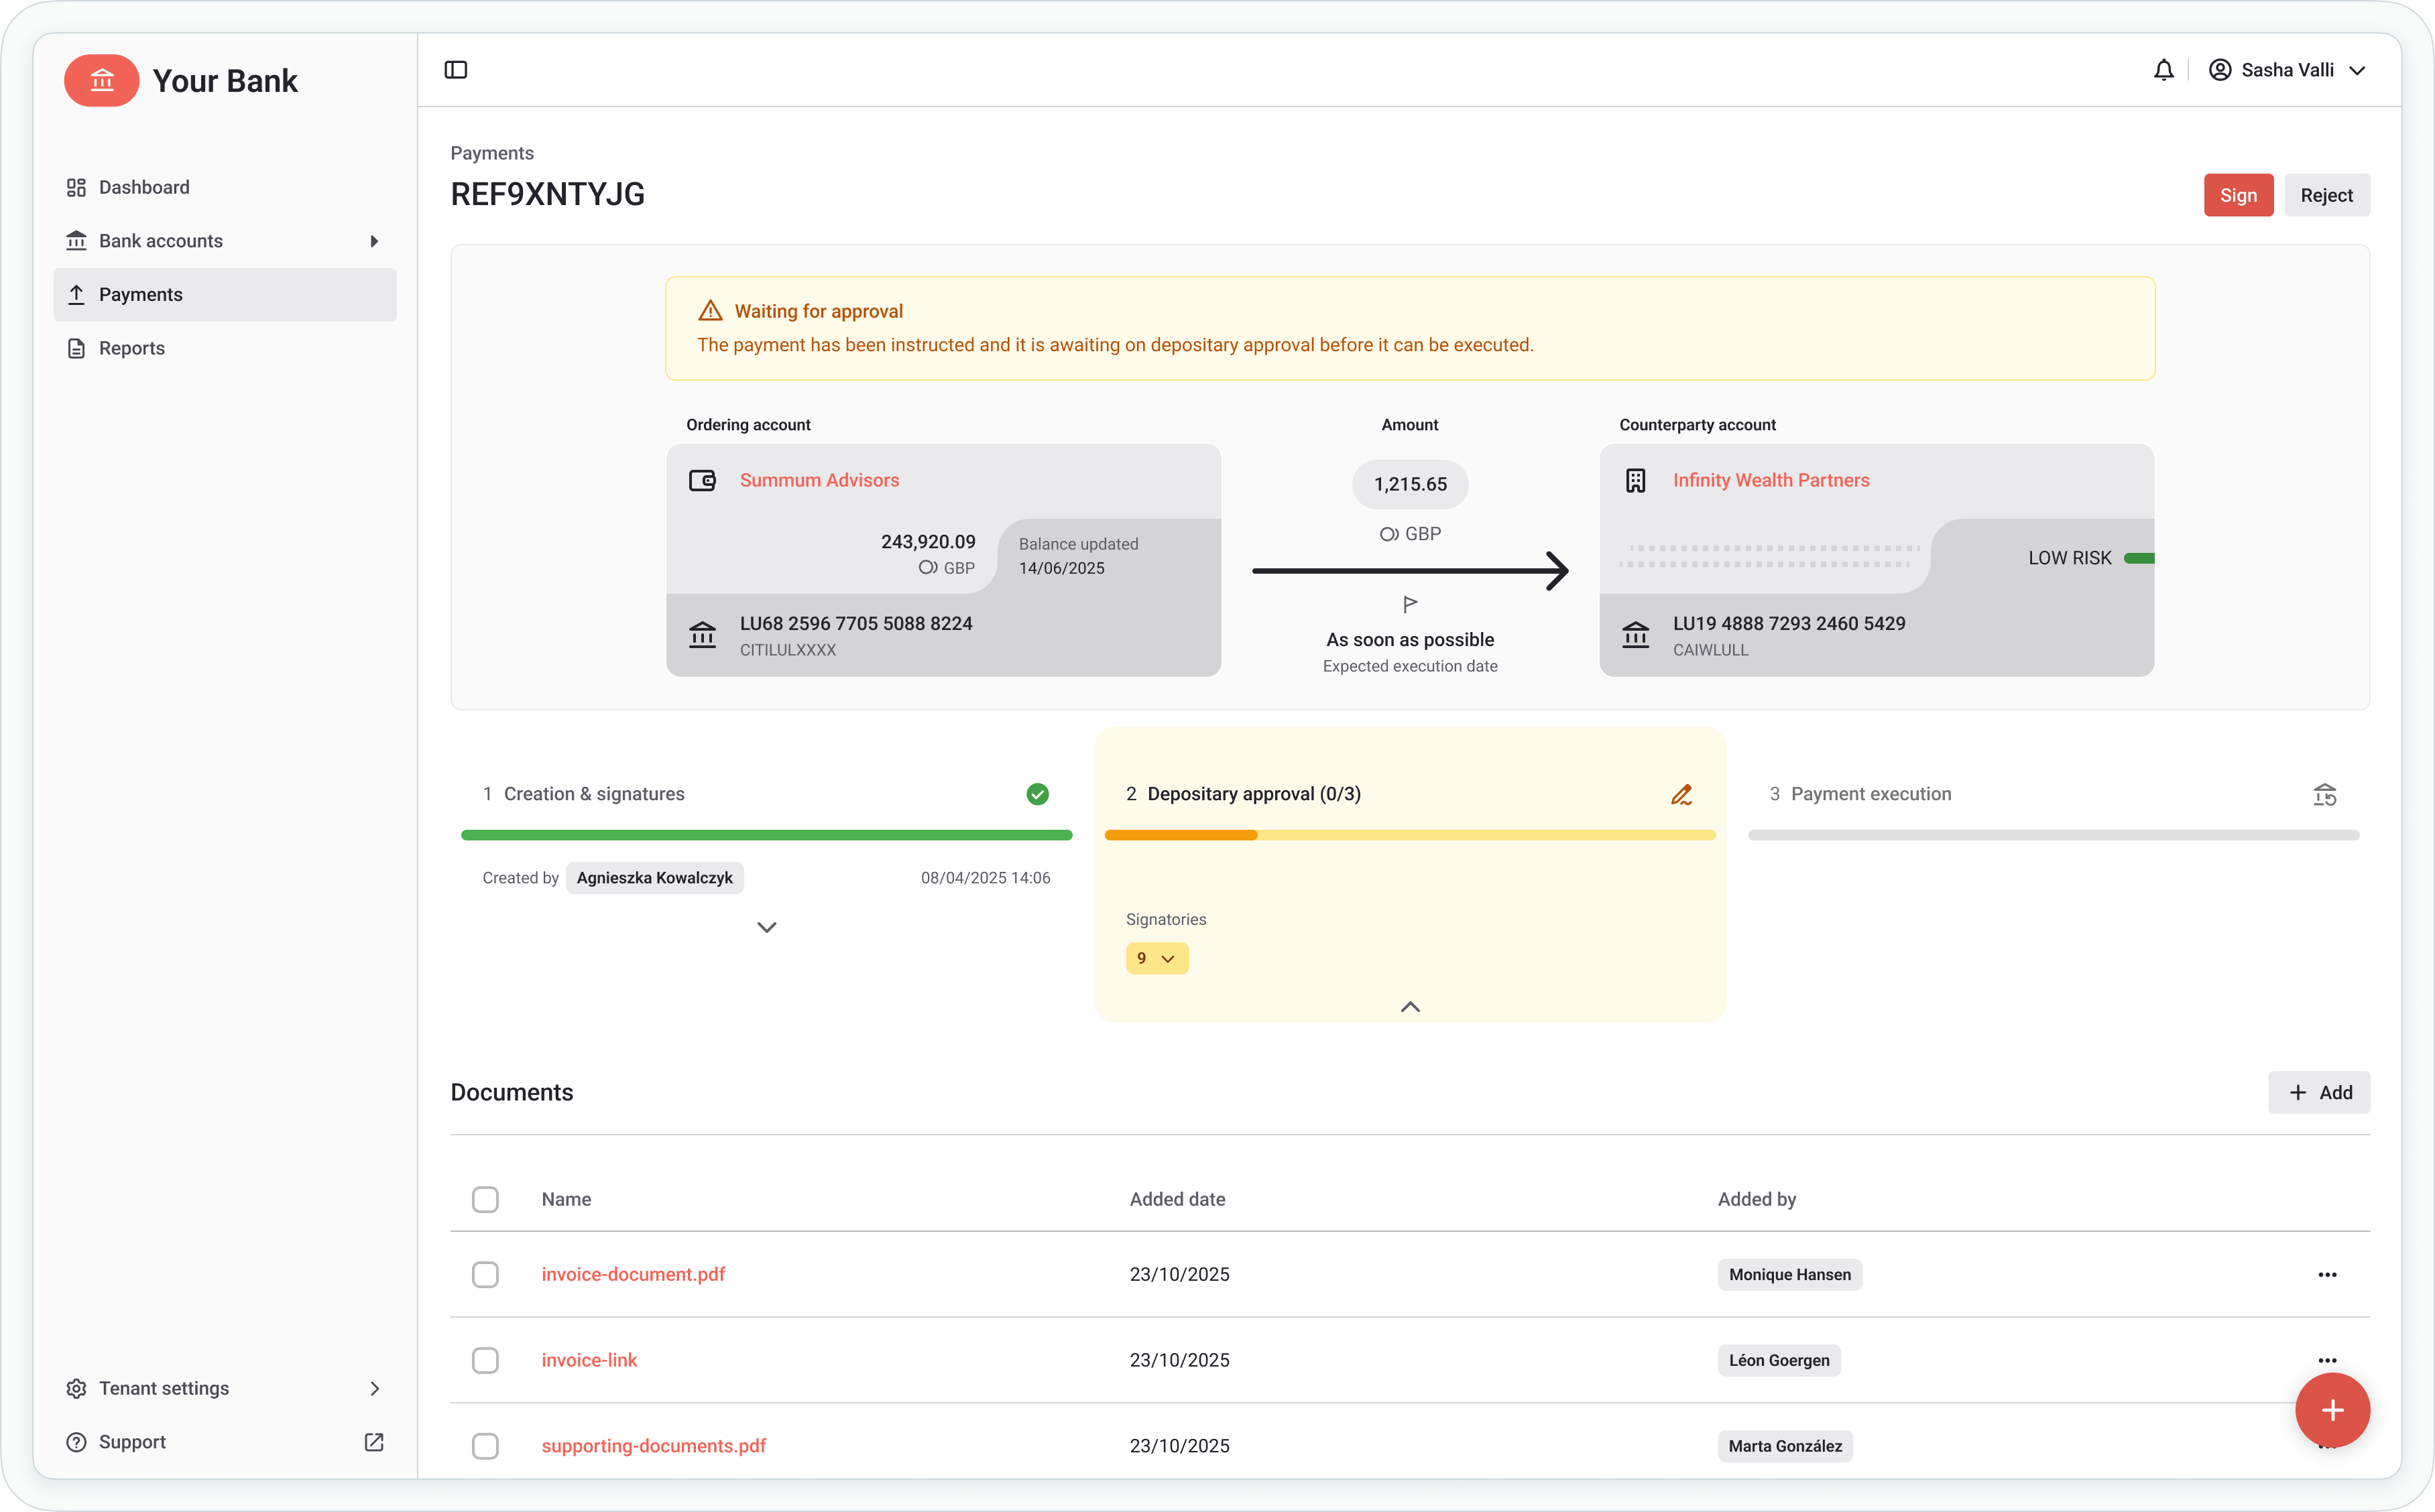Select all documents checkbox in header

coord(485,1199)
